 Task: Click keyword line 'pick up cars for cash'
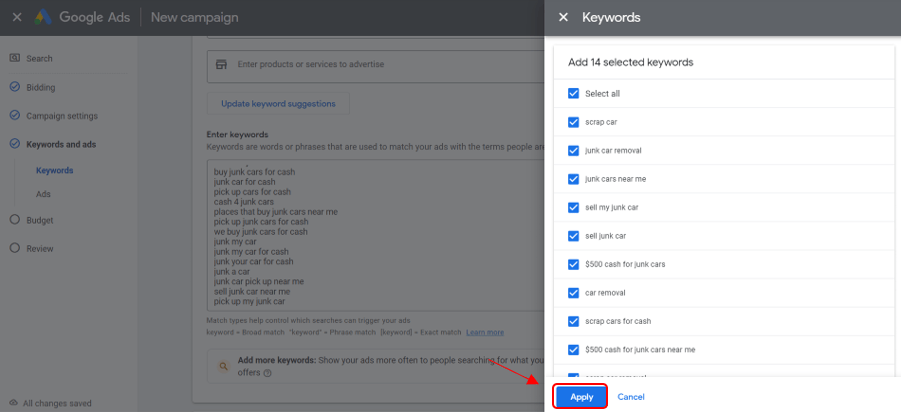point(252,191)
